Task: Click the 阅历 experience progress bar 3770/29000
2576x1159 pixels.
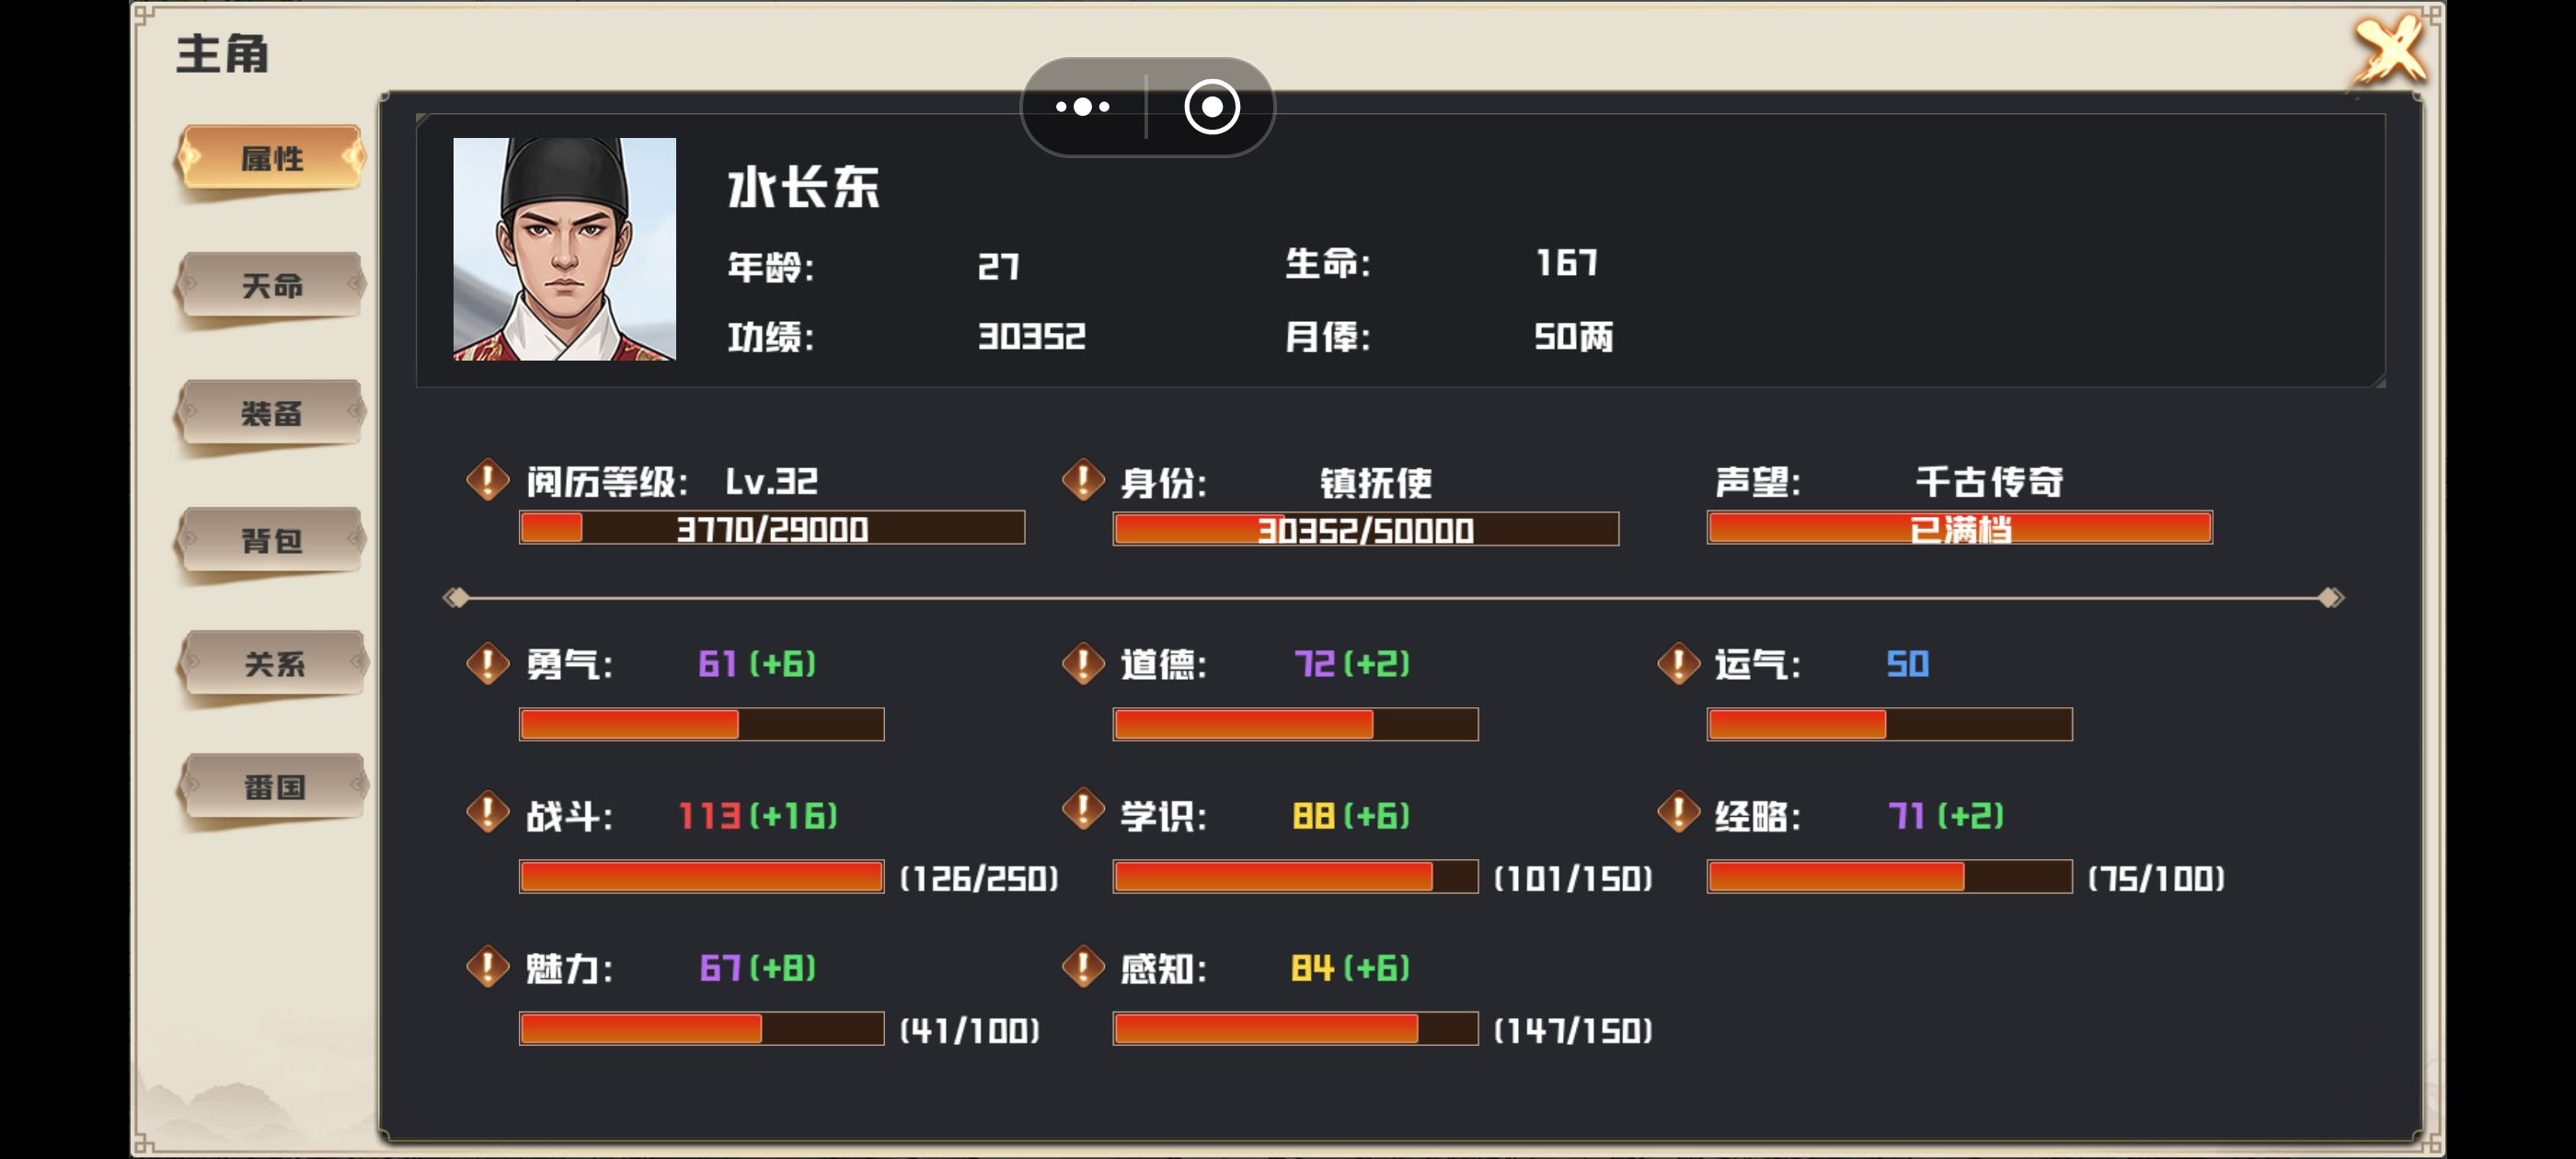Action: 772,528
